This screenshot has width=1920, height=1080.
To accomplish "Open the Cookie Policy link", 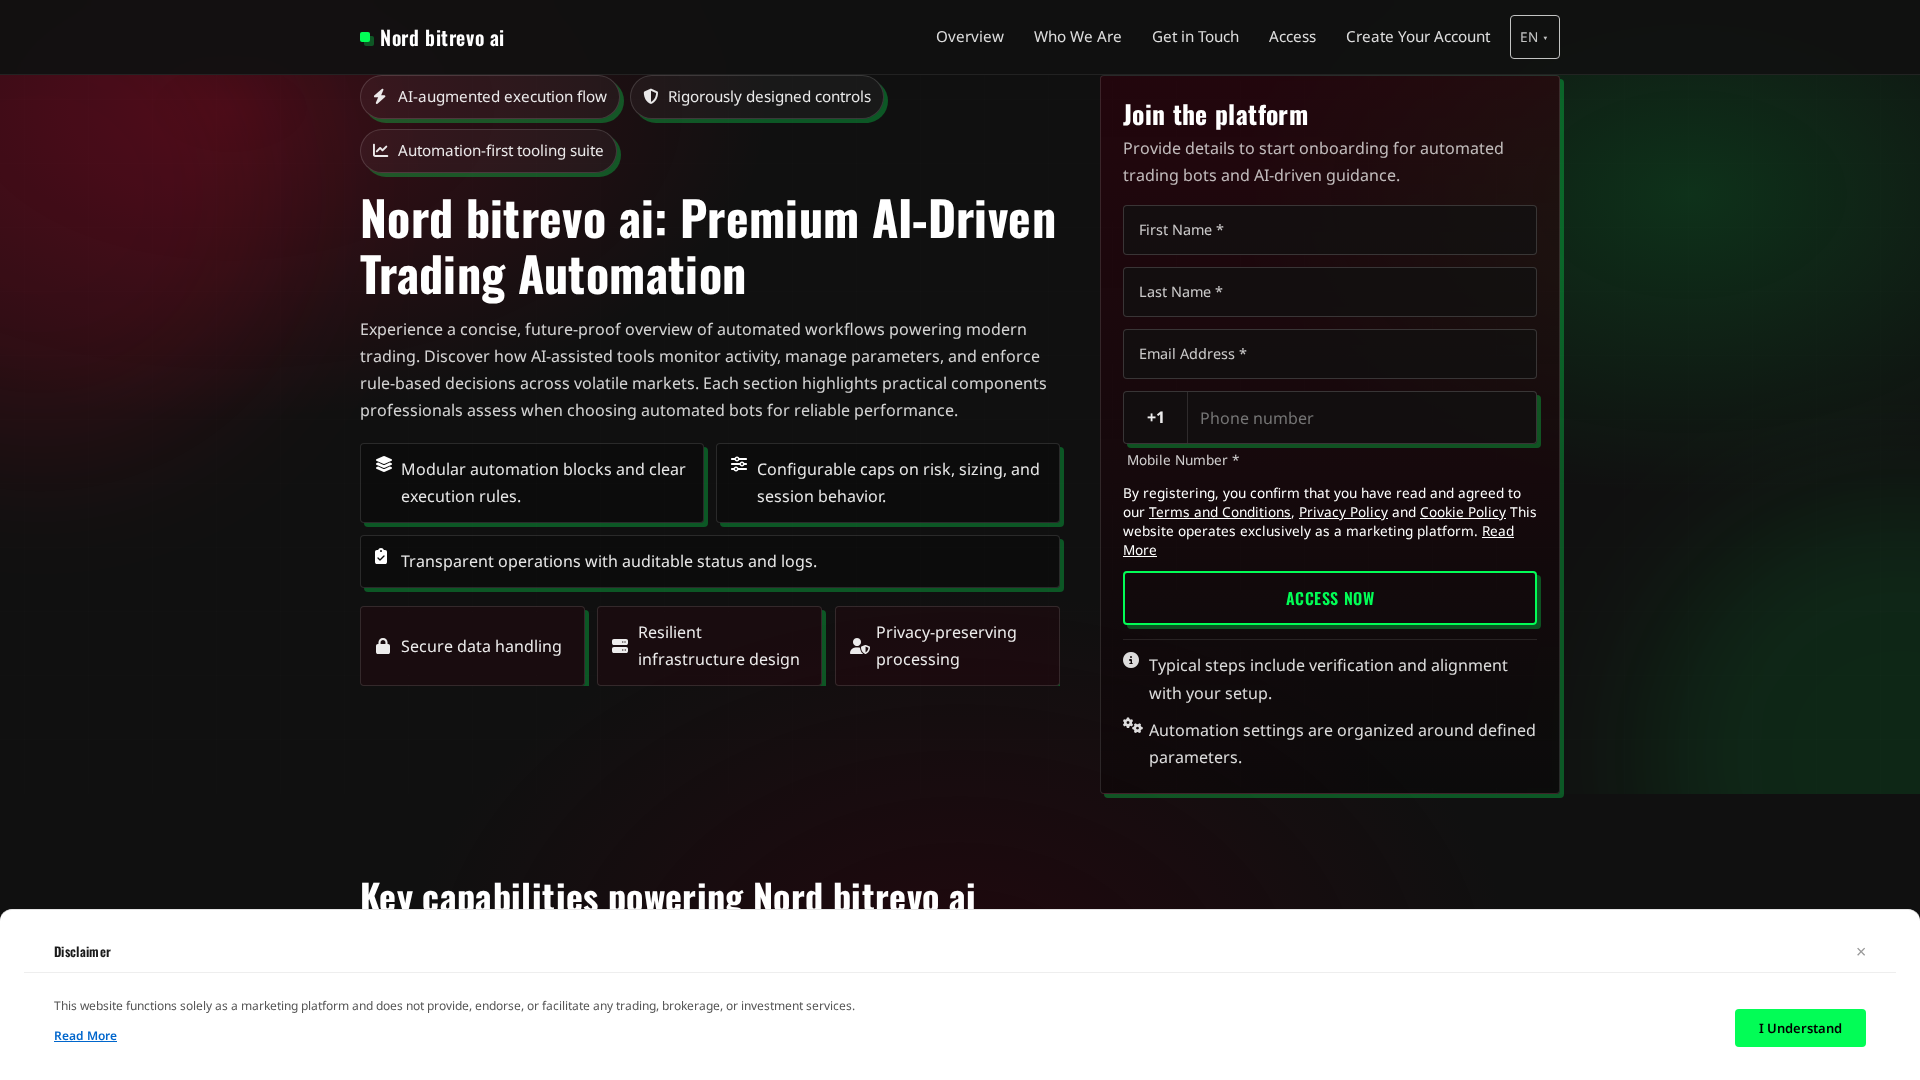I will click(x=1463, y=512).
